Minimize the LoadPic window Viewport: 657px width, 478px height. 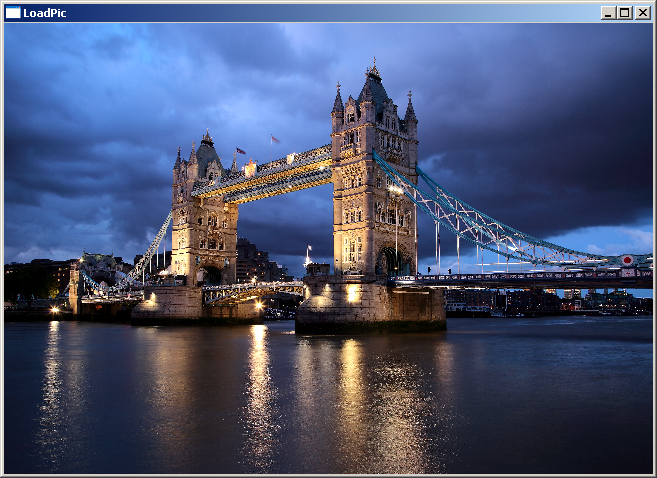(608, 13)
